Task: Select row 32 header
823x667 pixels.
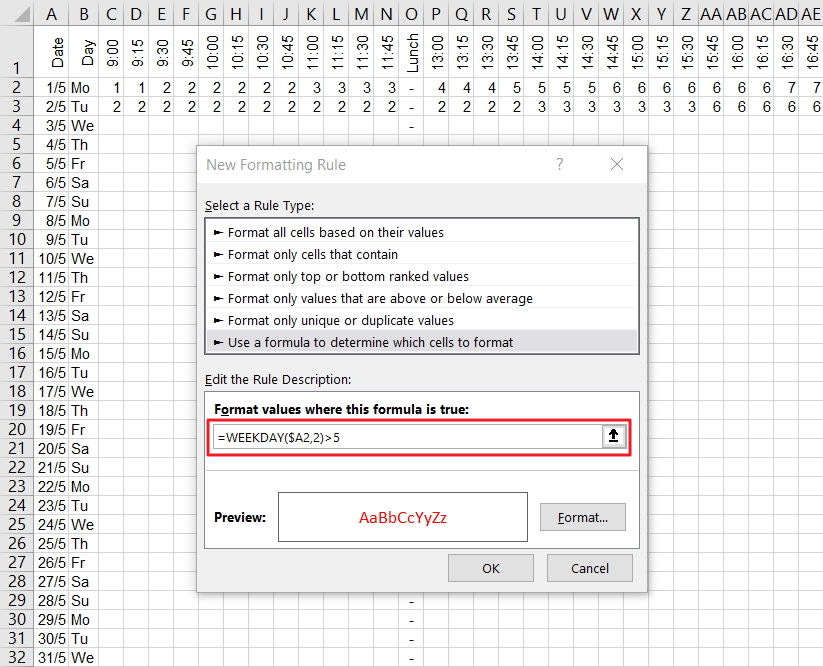Action: coord(17,657)
